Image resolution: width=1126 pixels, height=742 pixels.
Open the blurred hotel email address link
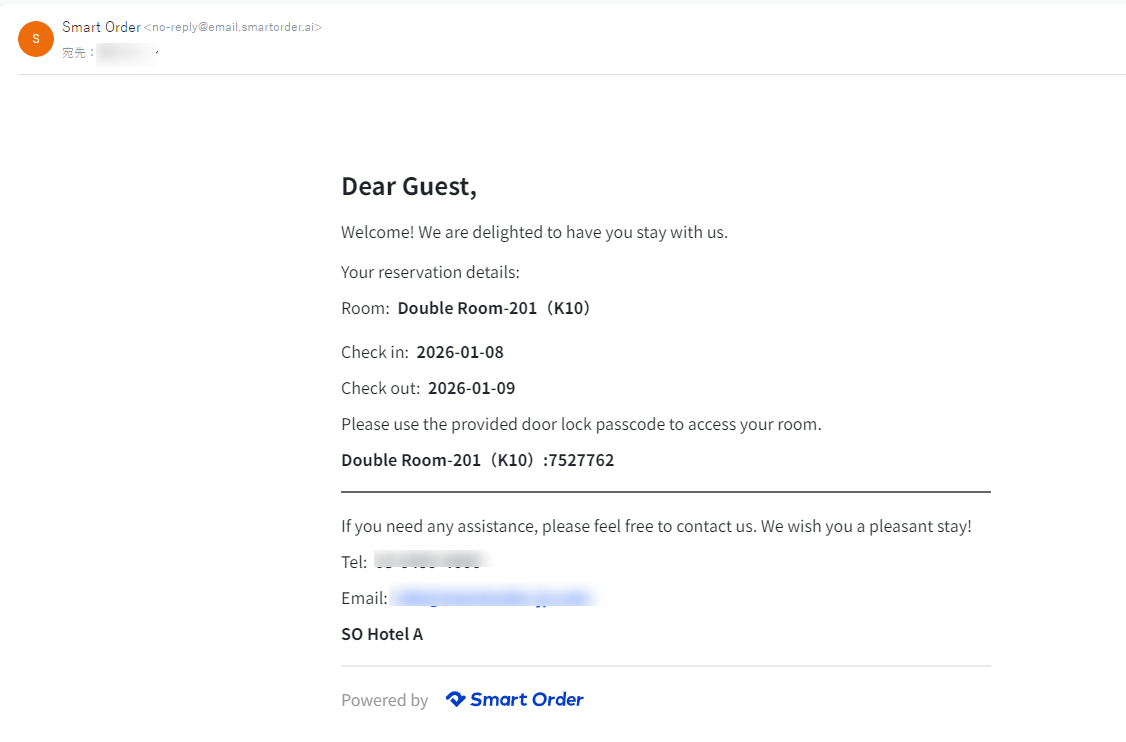tap(492, 598)
